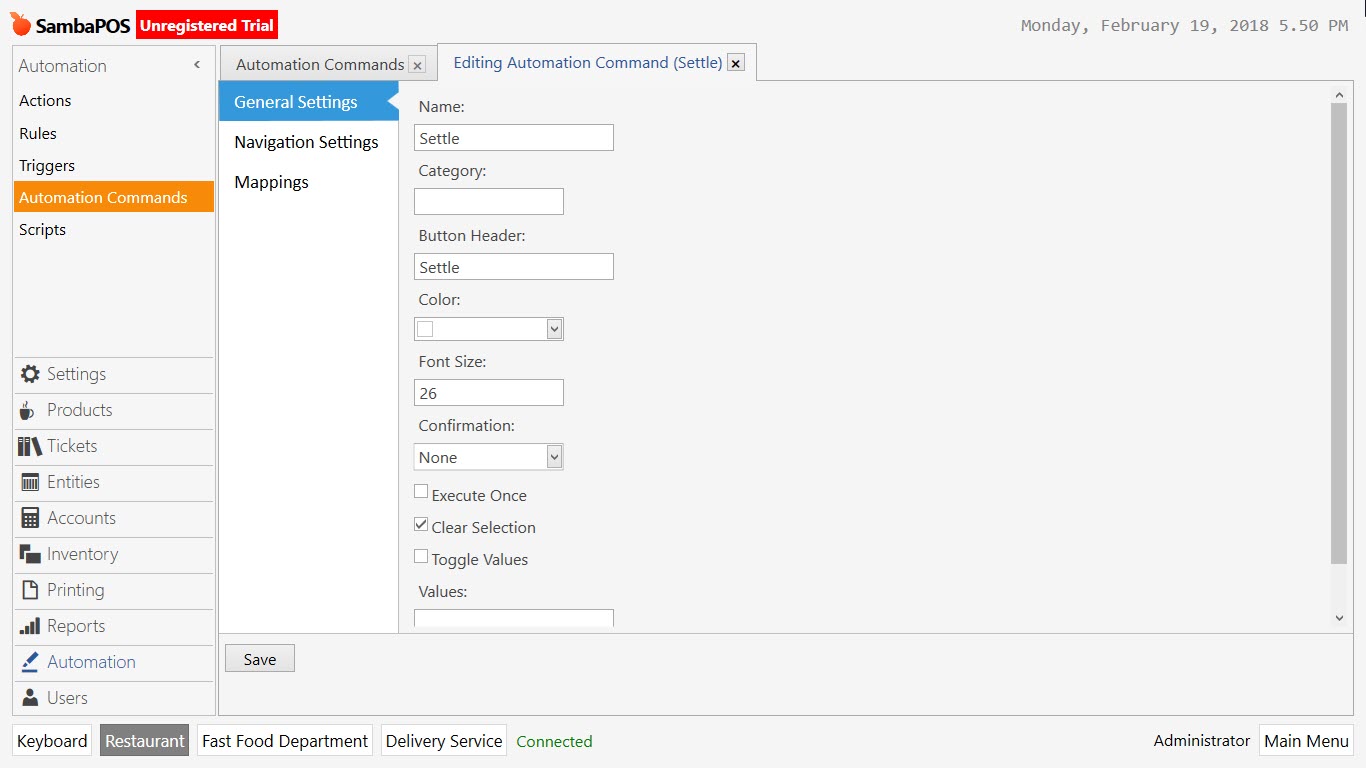Image resolution: width=1366 pixels, height=768 pixels.
Task: Click the Inventory icon in sidebar
Action: [x=30, y=554]
